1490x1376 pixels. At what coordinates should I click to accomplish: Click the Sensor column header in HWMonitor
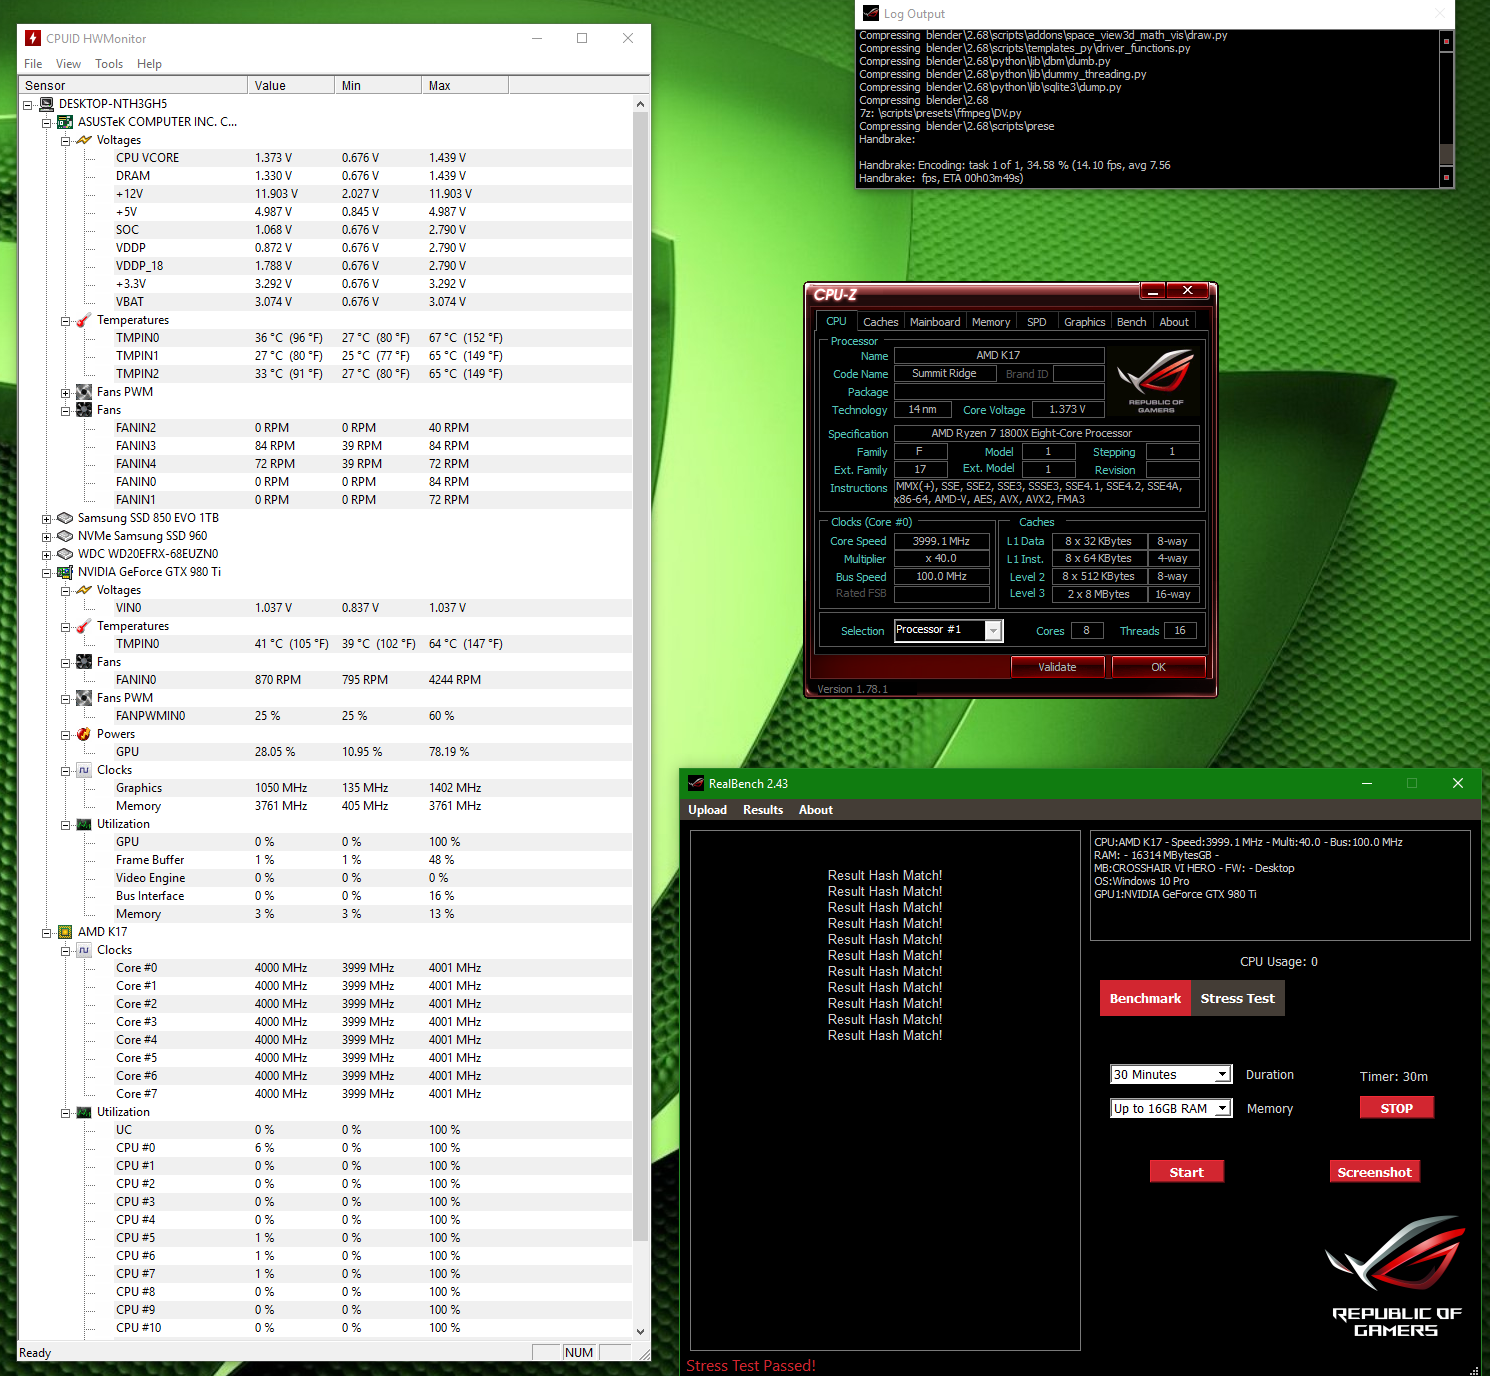coord(133,86)
